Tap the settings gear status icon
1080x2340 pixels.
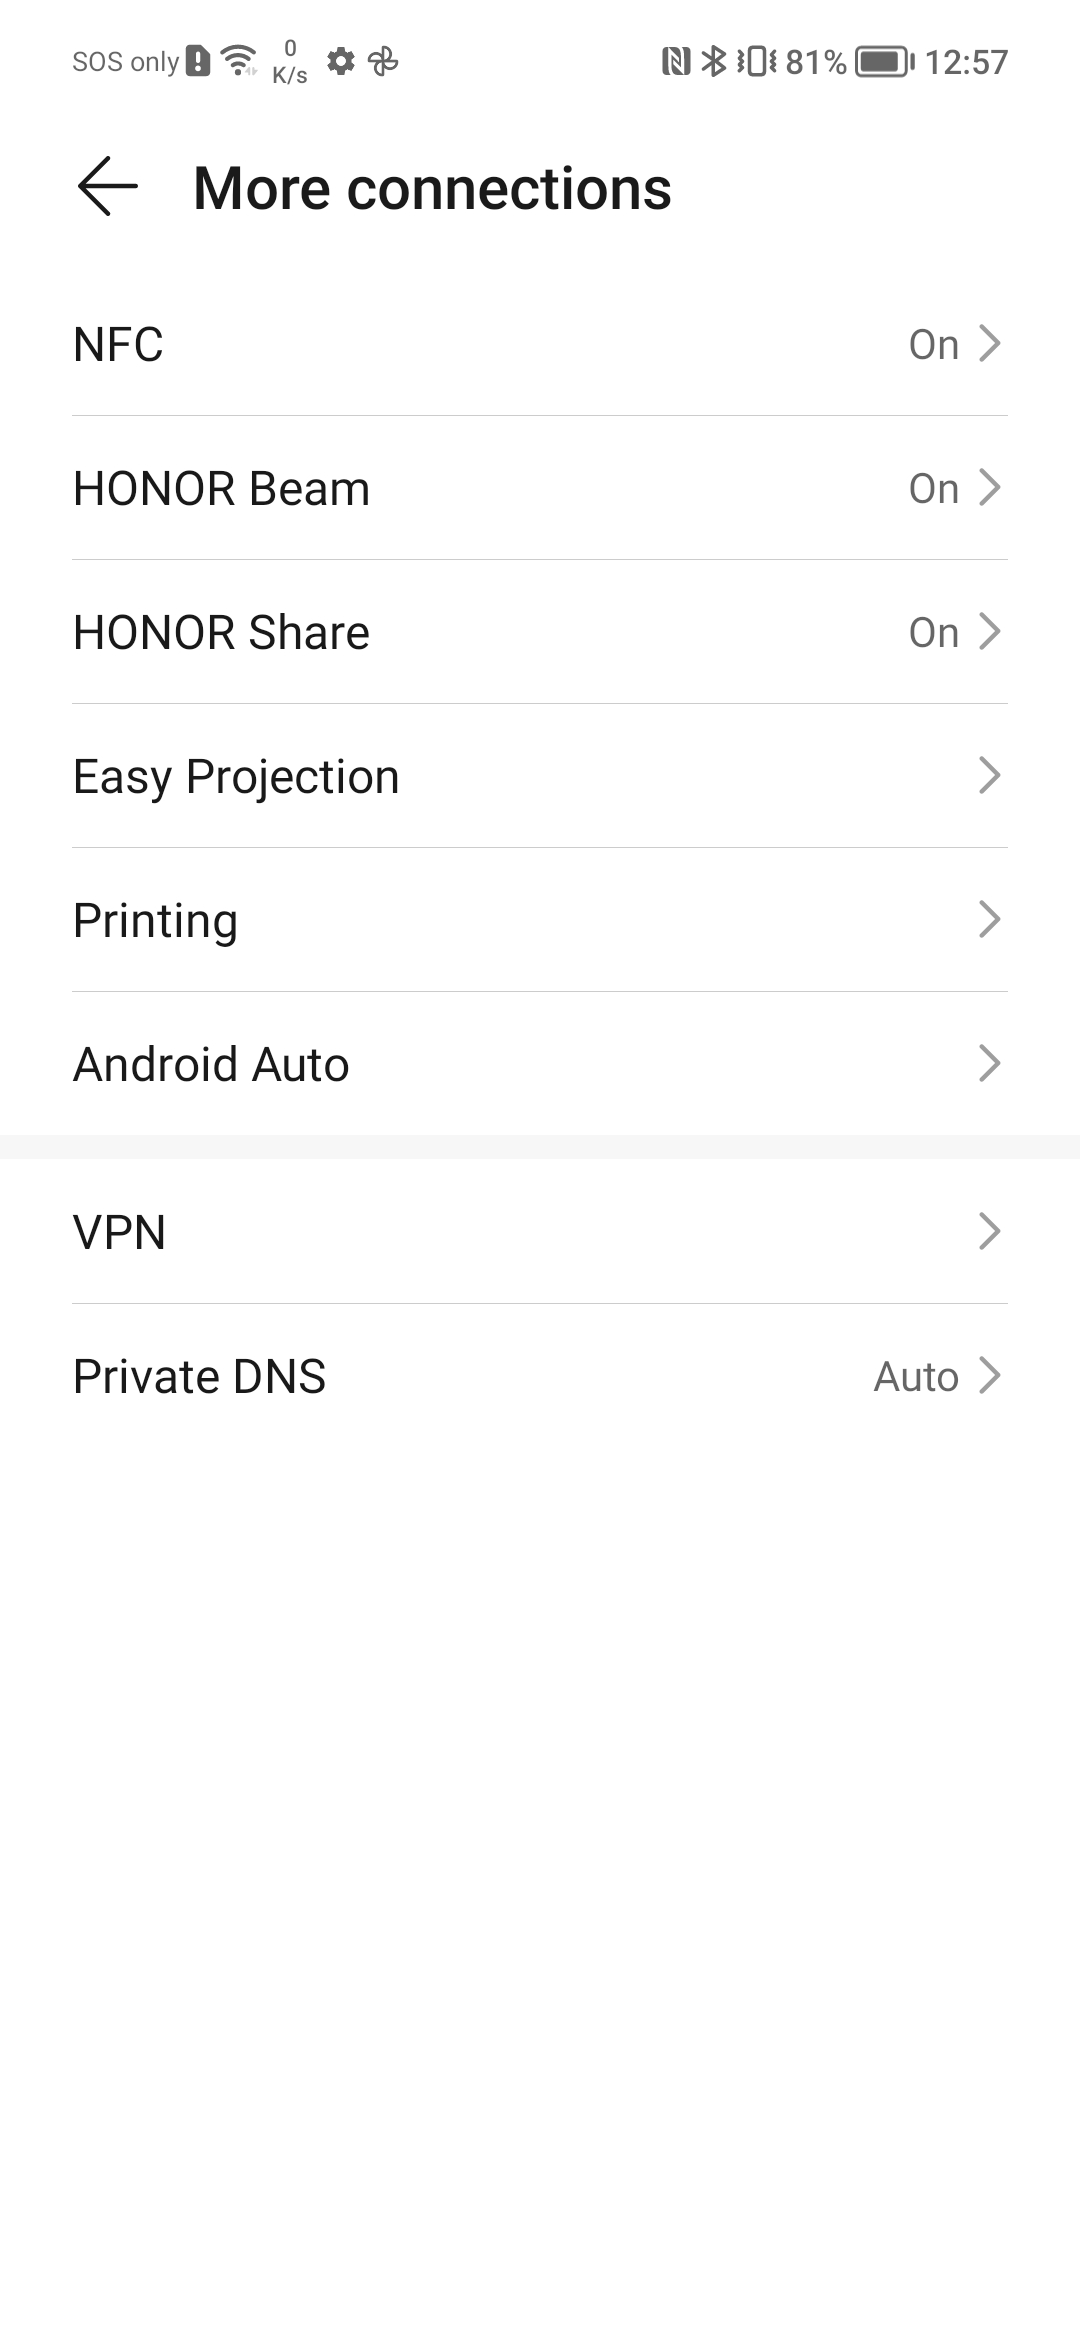coord(341,62)
